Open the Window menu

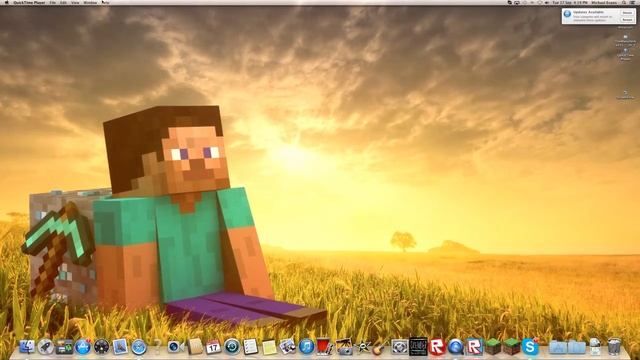90,2
